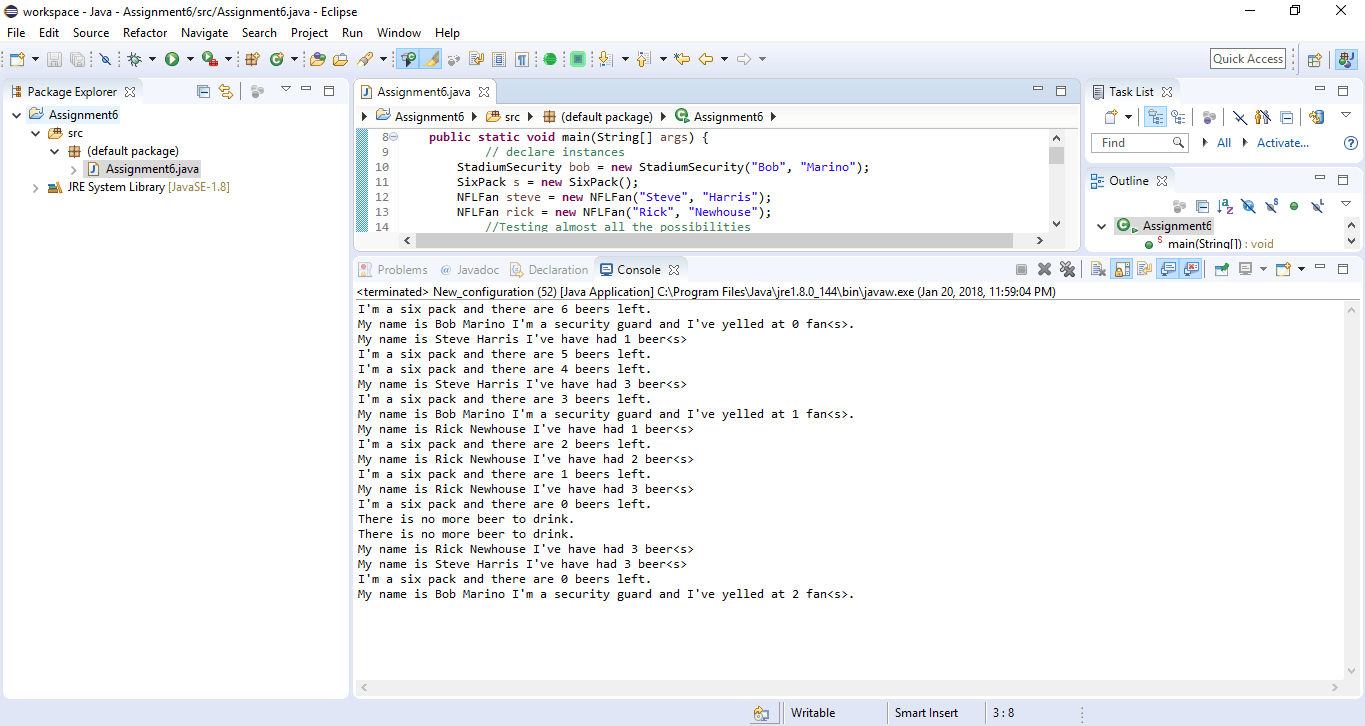1365x726 pixels.
Task: Open Run button dropdown arrow
Action: 189,60
